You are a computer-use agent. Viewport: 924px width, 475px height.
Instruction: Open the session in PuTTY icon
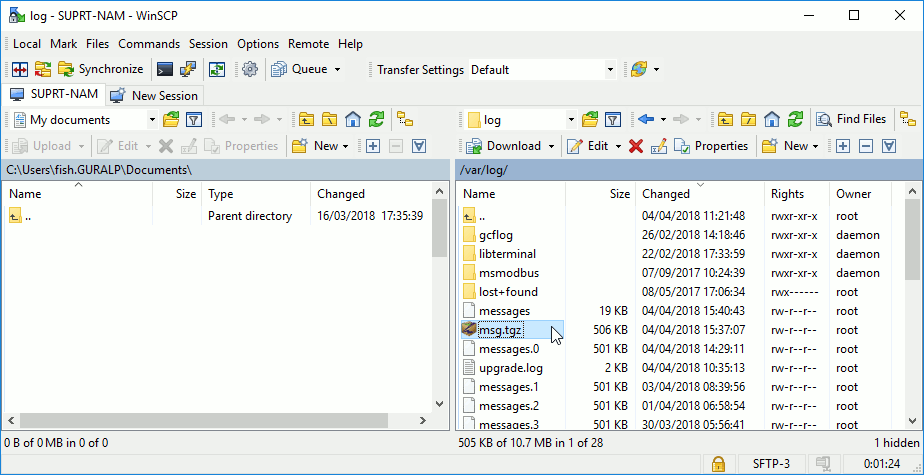(188, 70)
